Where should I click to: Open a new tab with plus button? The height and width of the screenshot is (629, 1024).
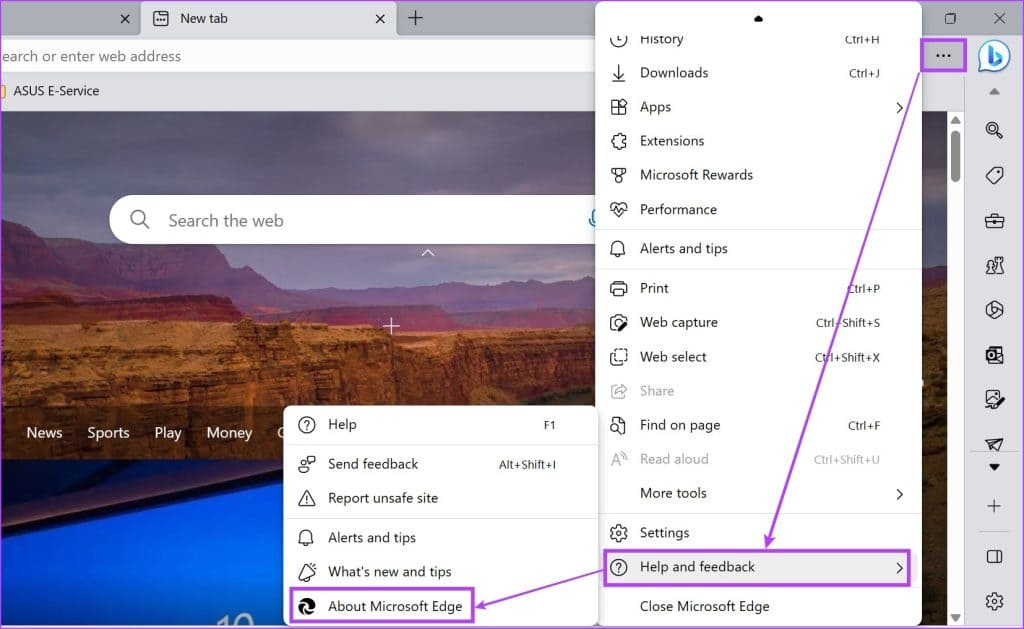point(415,18)
